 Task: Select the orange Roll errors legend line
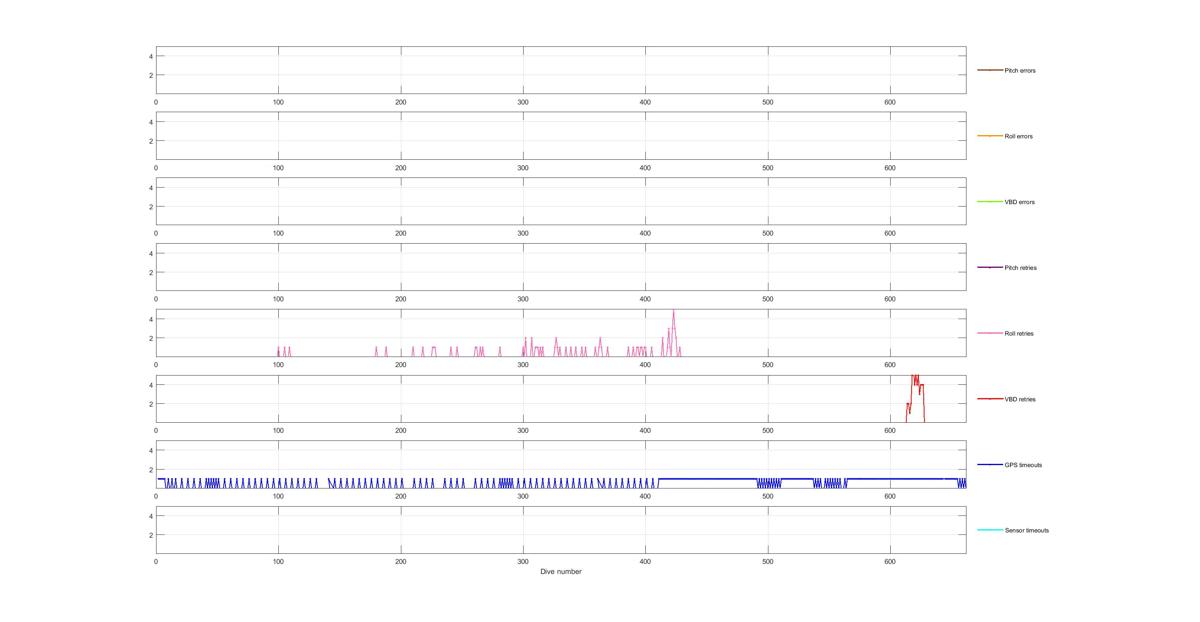(x=990, y=136)
